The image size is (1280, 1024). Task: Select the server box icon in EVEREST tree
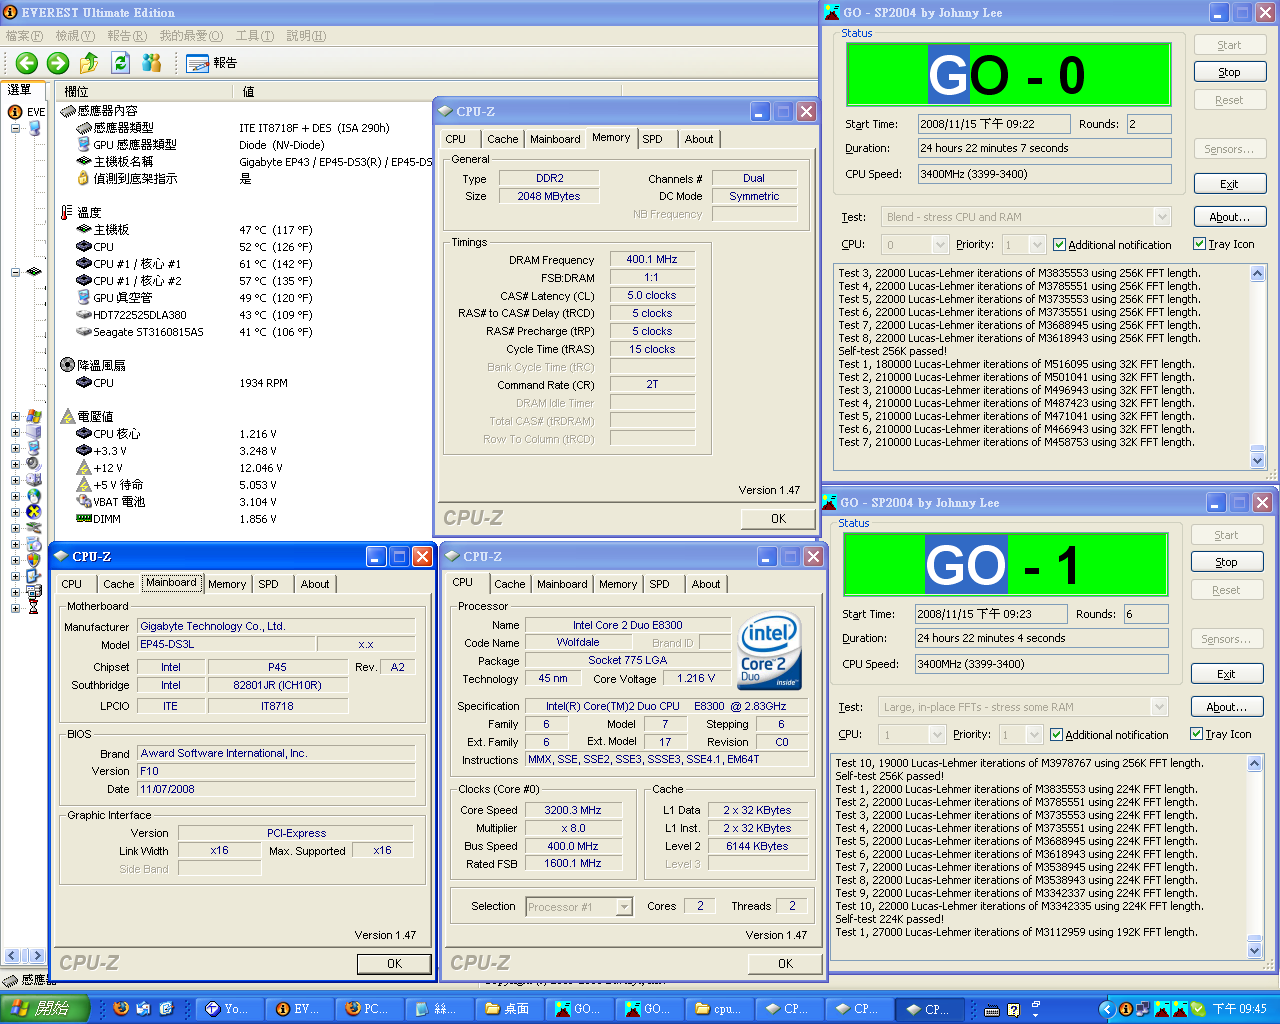(x=34, y=432)
